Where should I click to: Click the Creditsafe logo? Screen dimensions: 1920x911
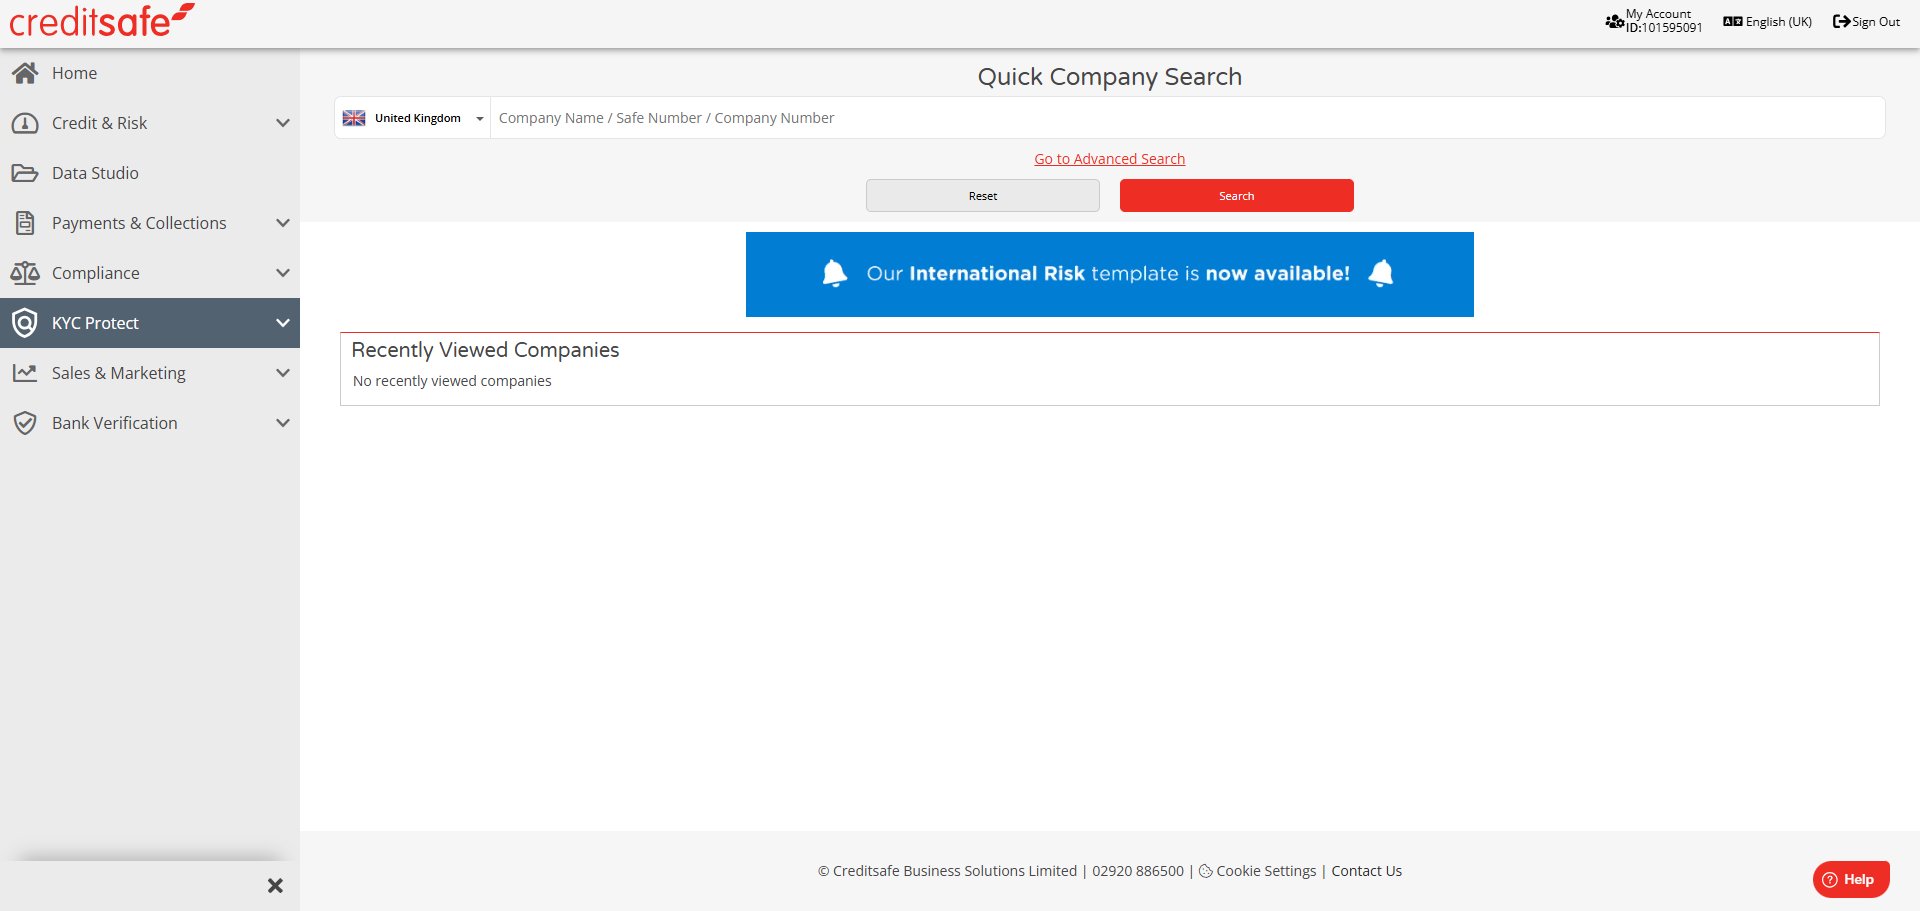(x=100, y=20)
